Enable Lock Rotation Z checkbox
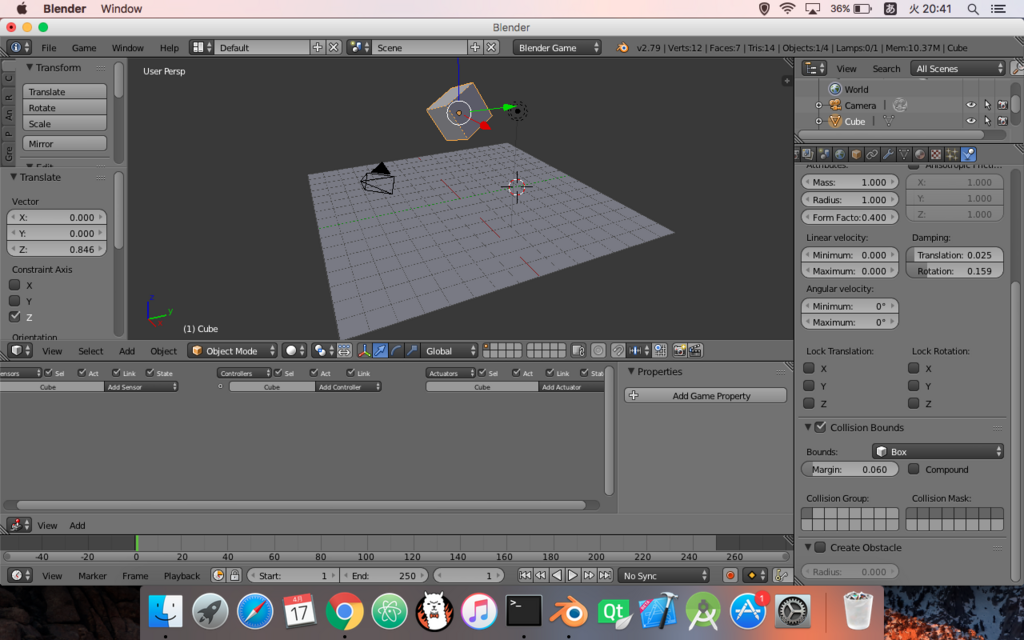Viewport: 1024px width, 640px height. 914,404
